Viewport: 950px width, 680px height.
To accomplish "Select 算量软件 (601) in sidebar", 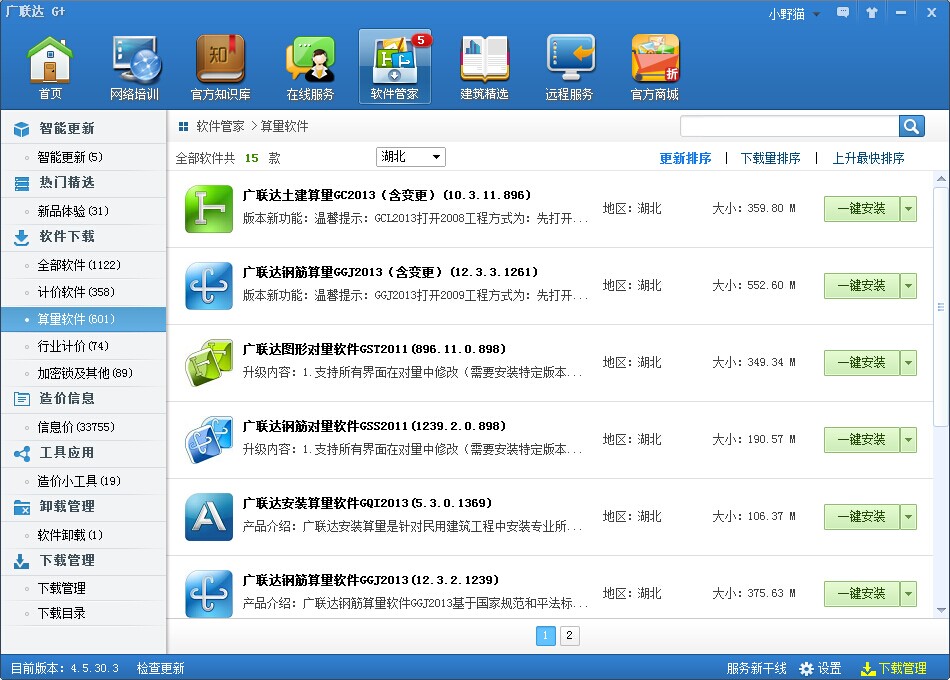I will [x=83, y=319].
